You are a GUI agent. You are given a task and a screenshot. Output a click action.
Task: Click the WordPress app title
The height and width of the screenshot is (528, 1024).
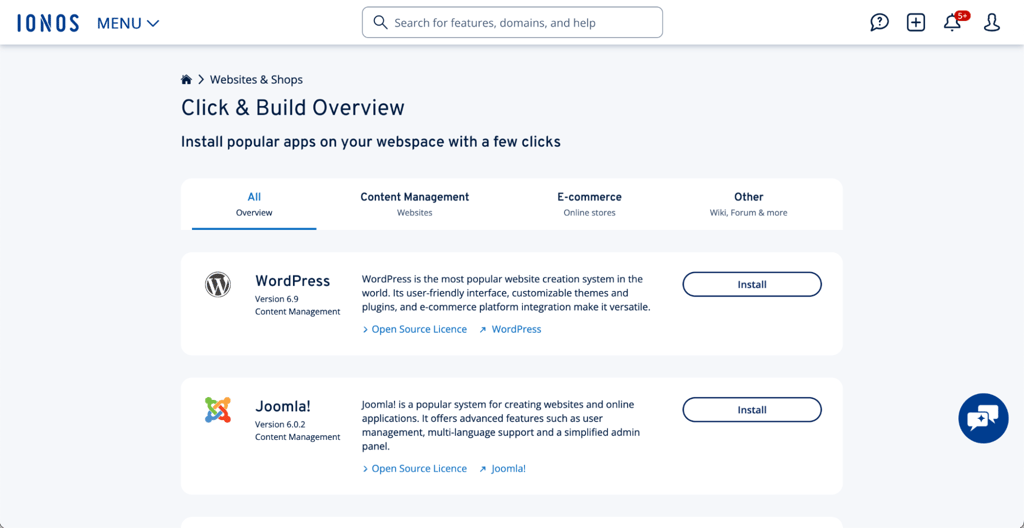pos(293,281)
